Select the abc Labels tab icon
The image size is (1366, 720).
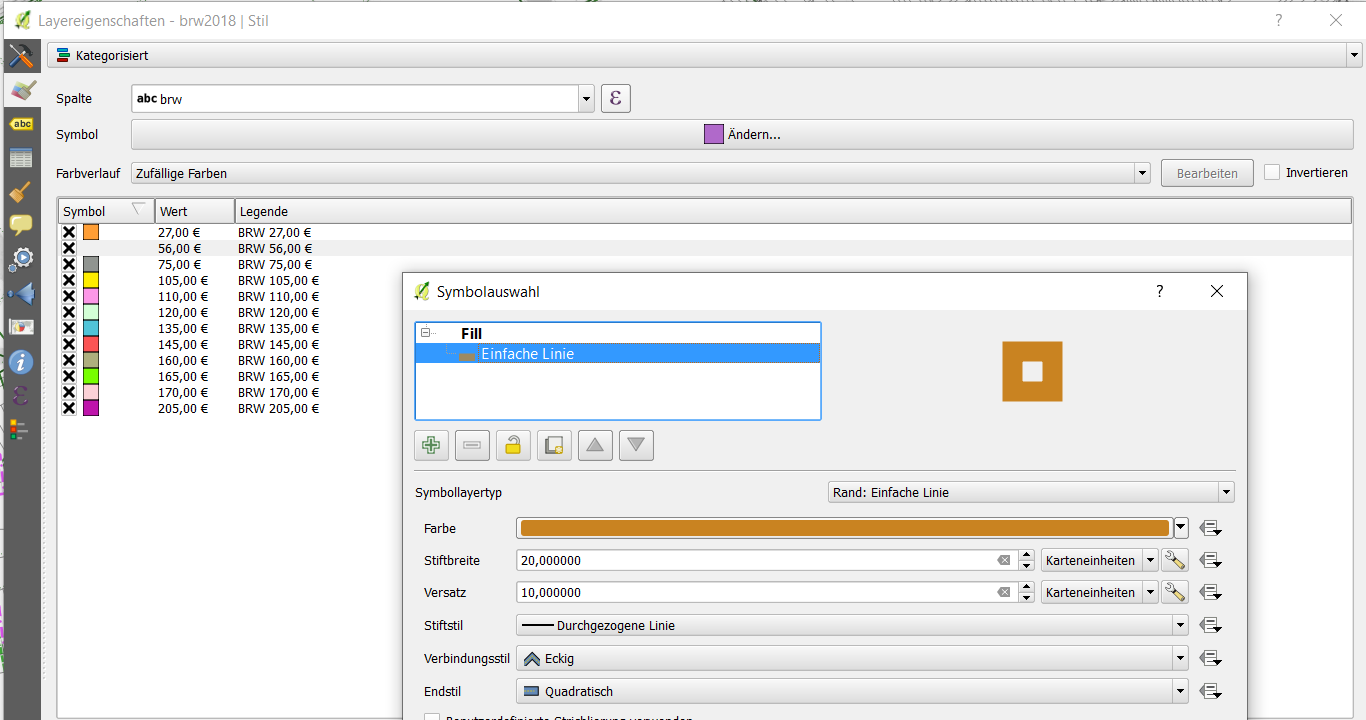click(22, 123)
